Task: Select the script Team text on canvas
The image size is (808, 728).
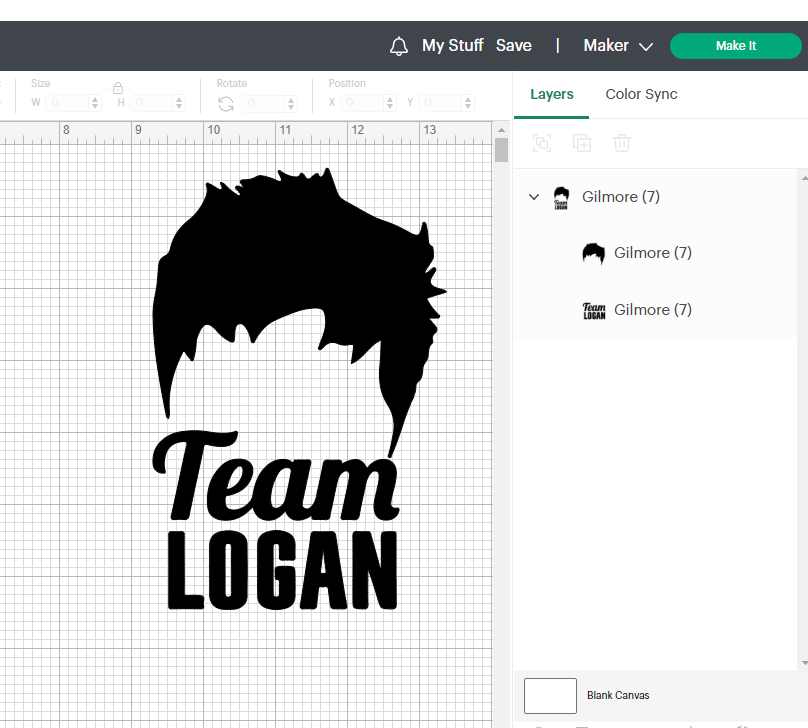Action: click(276, 477)
